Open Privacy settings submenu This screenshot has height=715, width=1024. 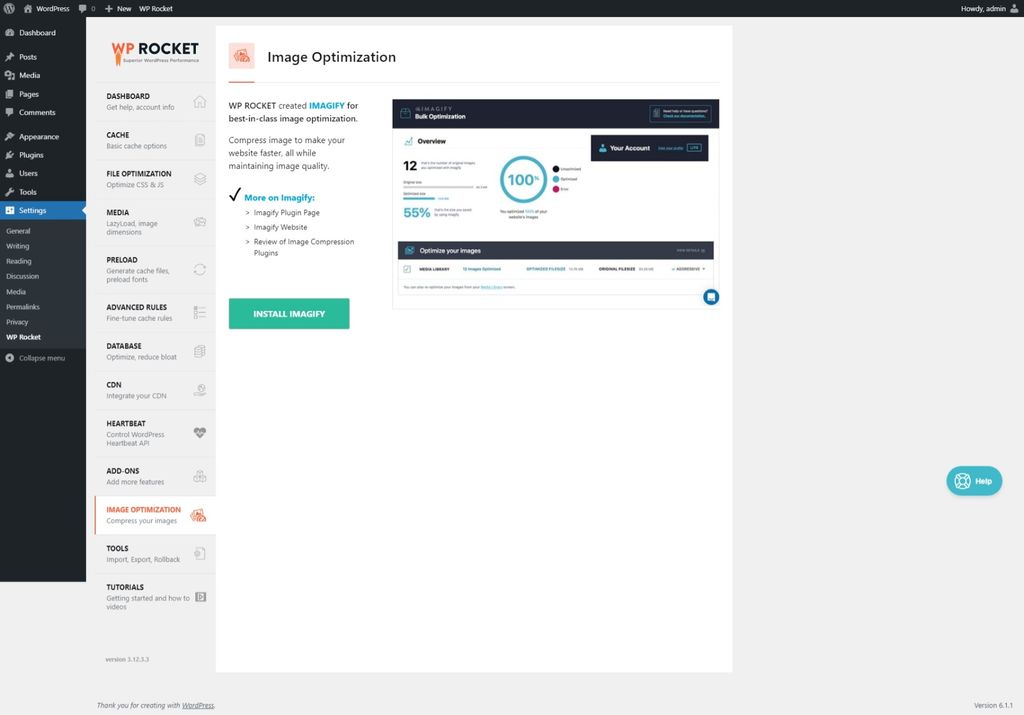[x=17, y=322]
